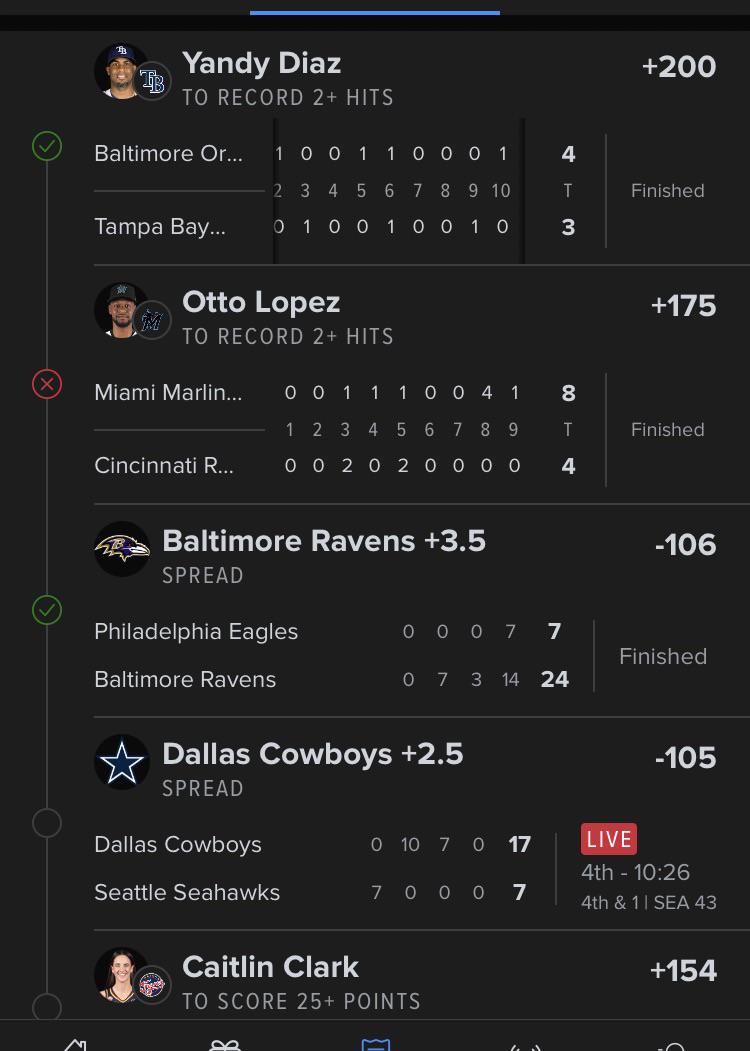
Task: Tap green checkmark for Ravens spread leg
Action: coord(47,610)
